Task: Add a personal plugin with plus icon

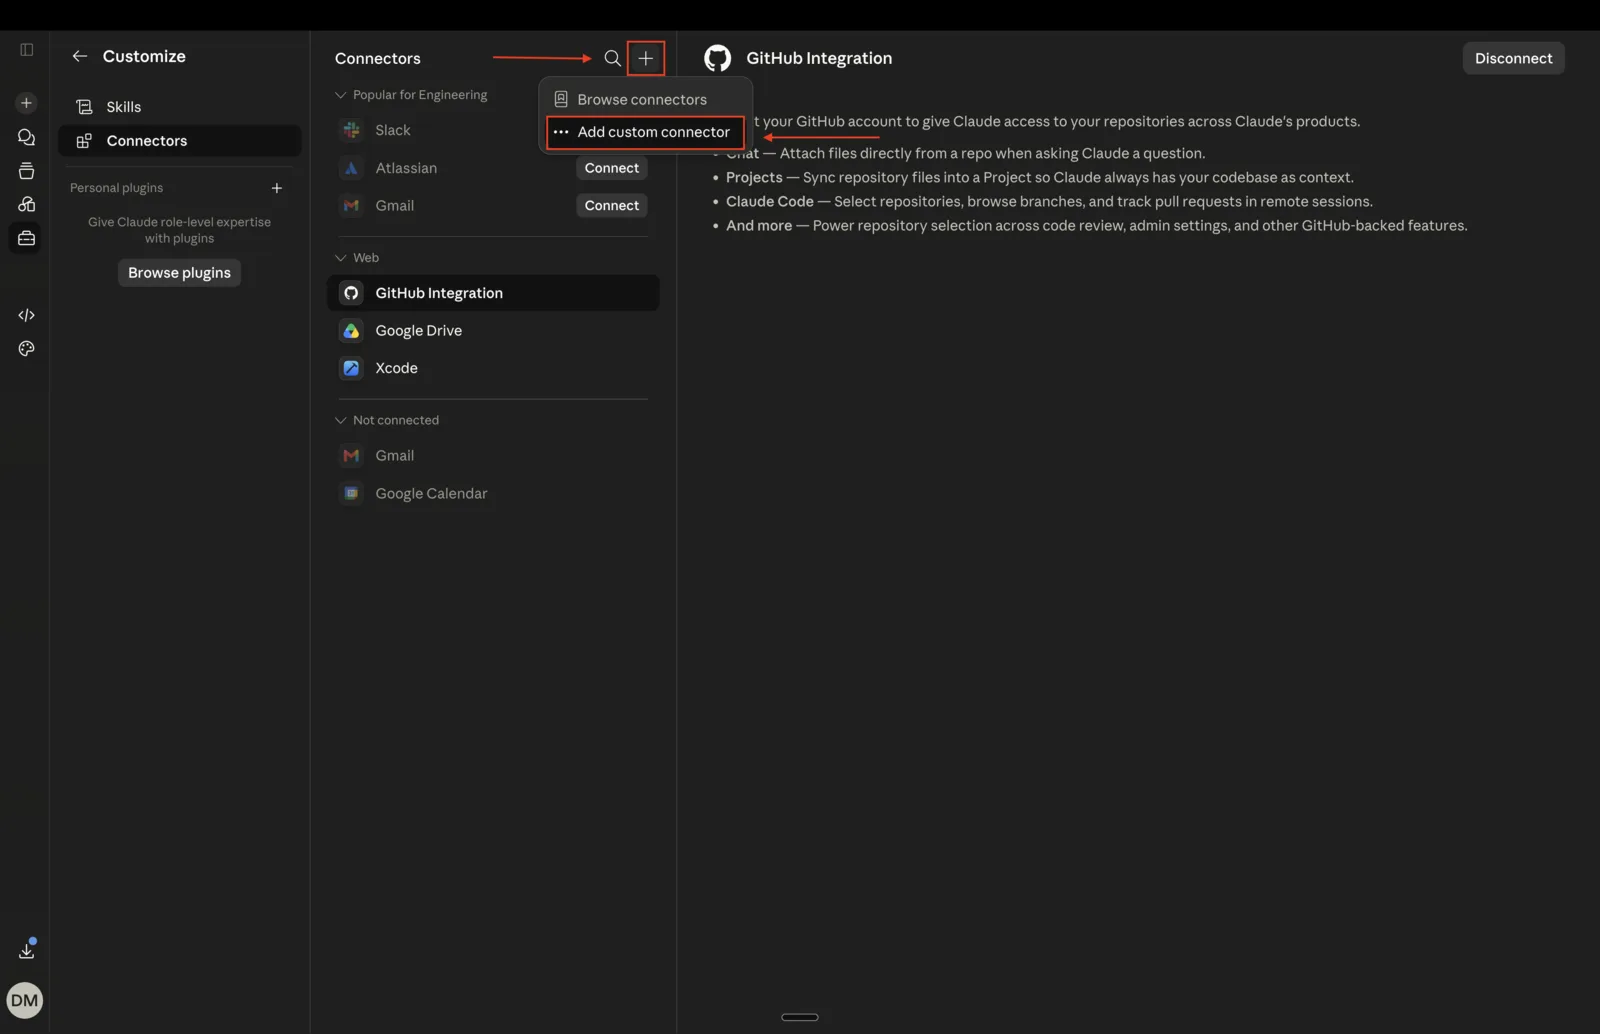Action: [277, 188]
